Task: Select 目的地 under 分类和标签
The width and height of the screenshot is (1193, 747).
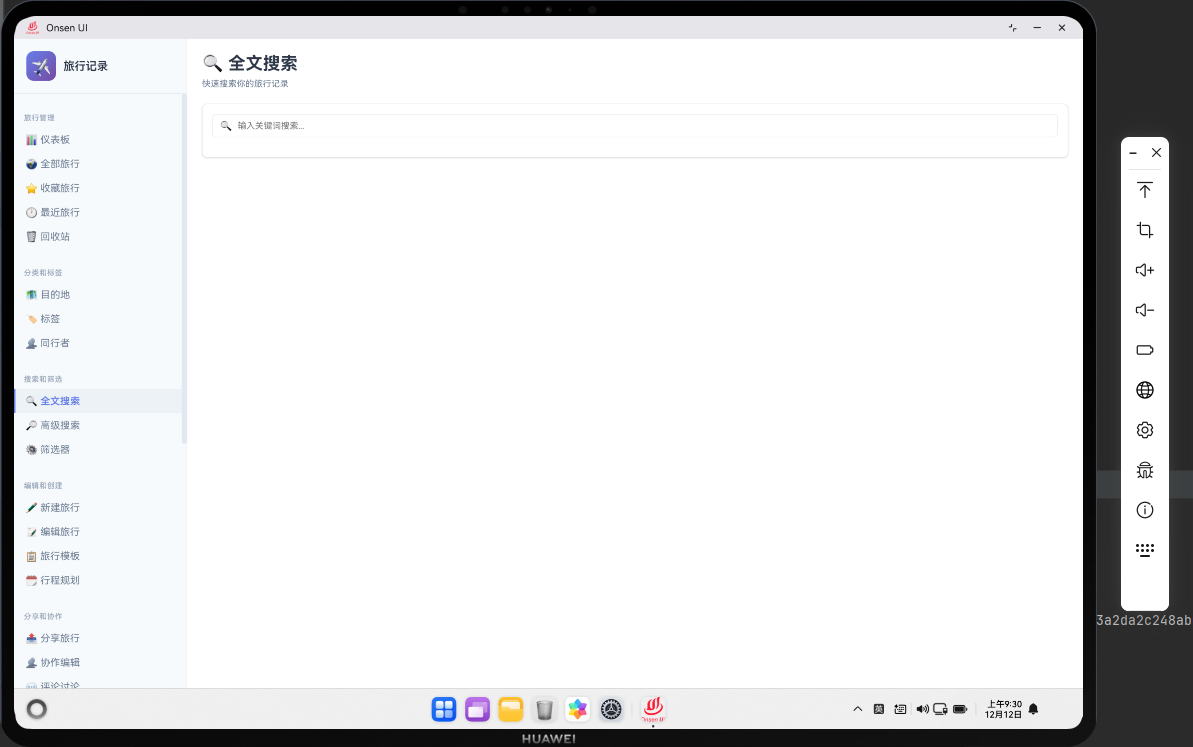Action: pyautogui.click(x=56, y=294)
